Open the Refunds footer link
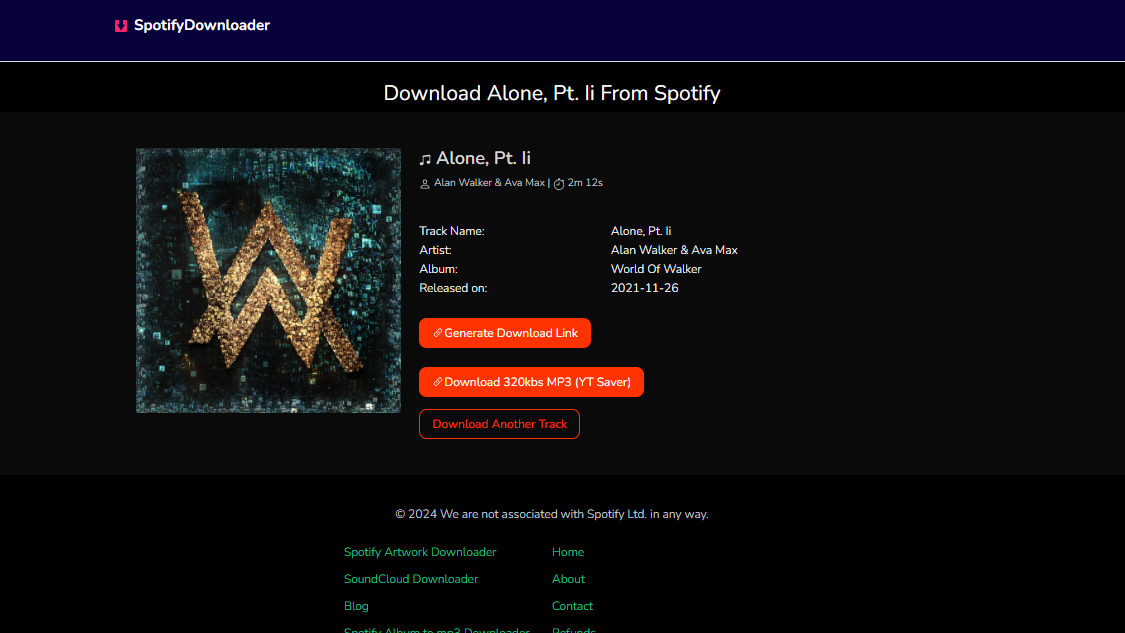 [x=573, y=629]
